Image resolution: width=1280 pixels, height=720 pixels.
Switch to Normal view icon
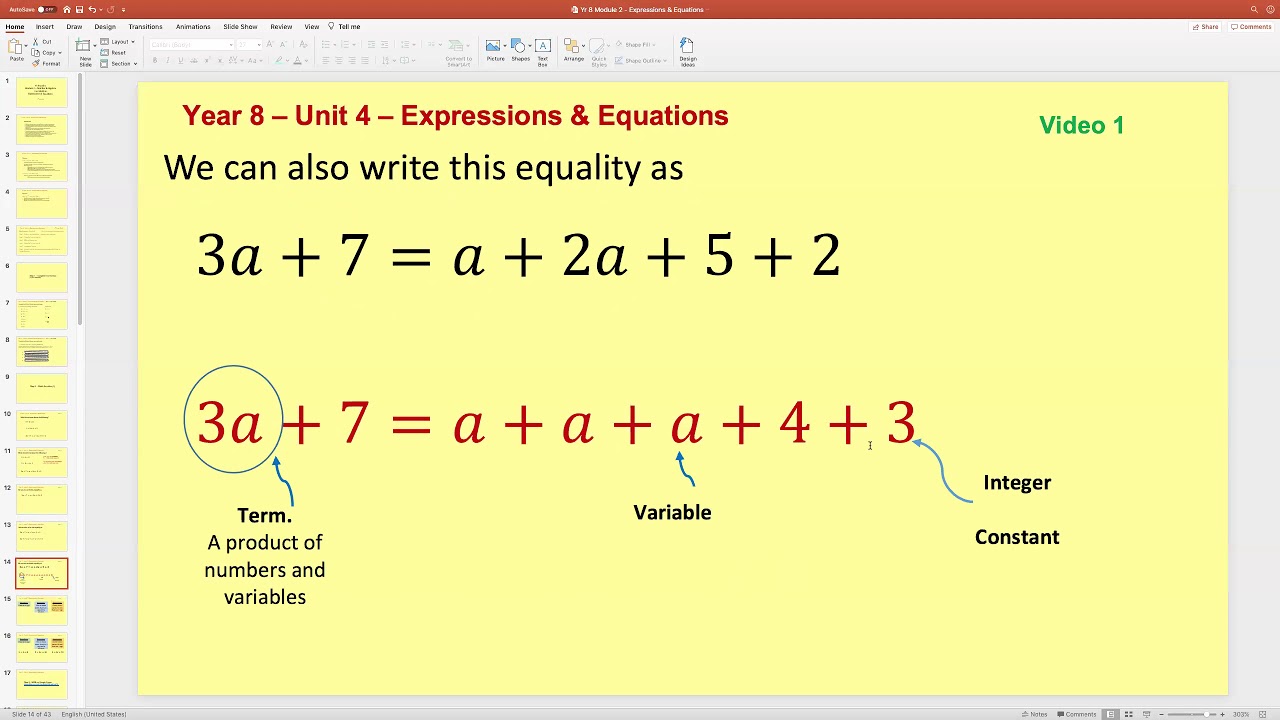[x=1111, y=714]
